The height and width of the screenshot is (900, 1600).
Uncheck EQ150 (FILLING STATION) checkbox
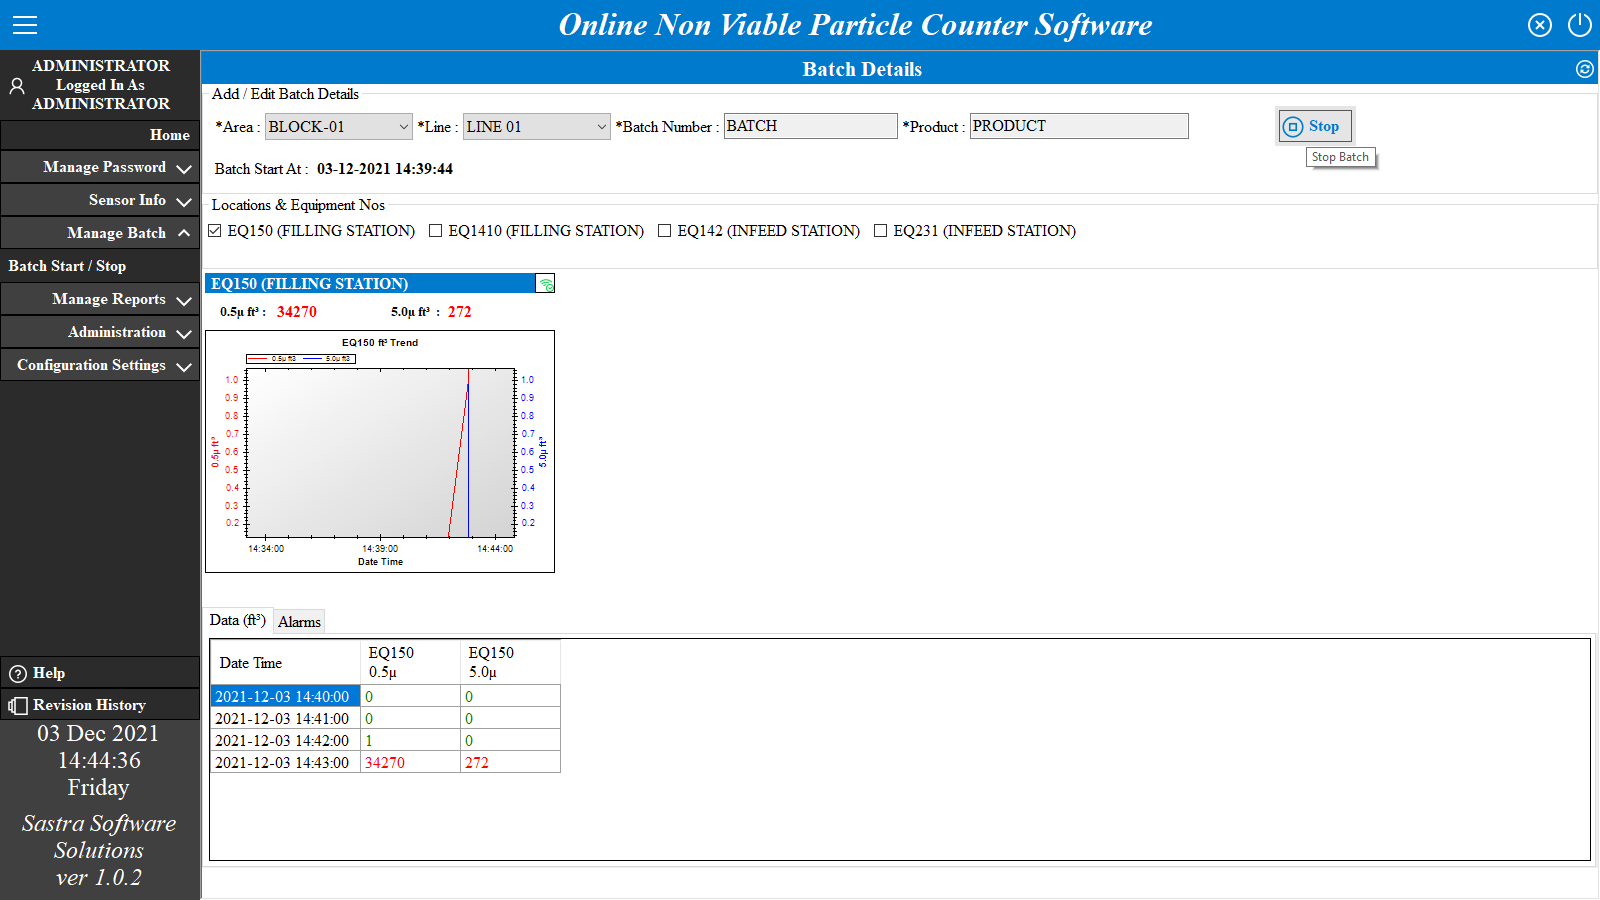(x=215, y=231)
